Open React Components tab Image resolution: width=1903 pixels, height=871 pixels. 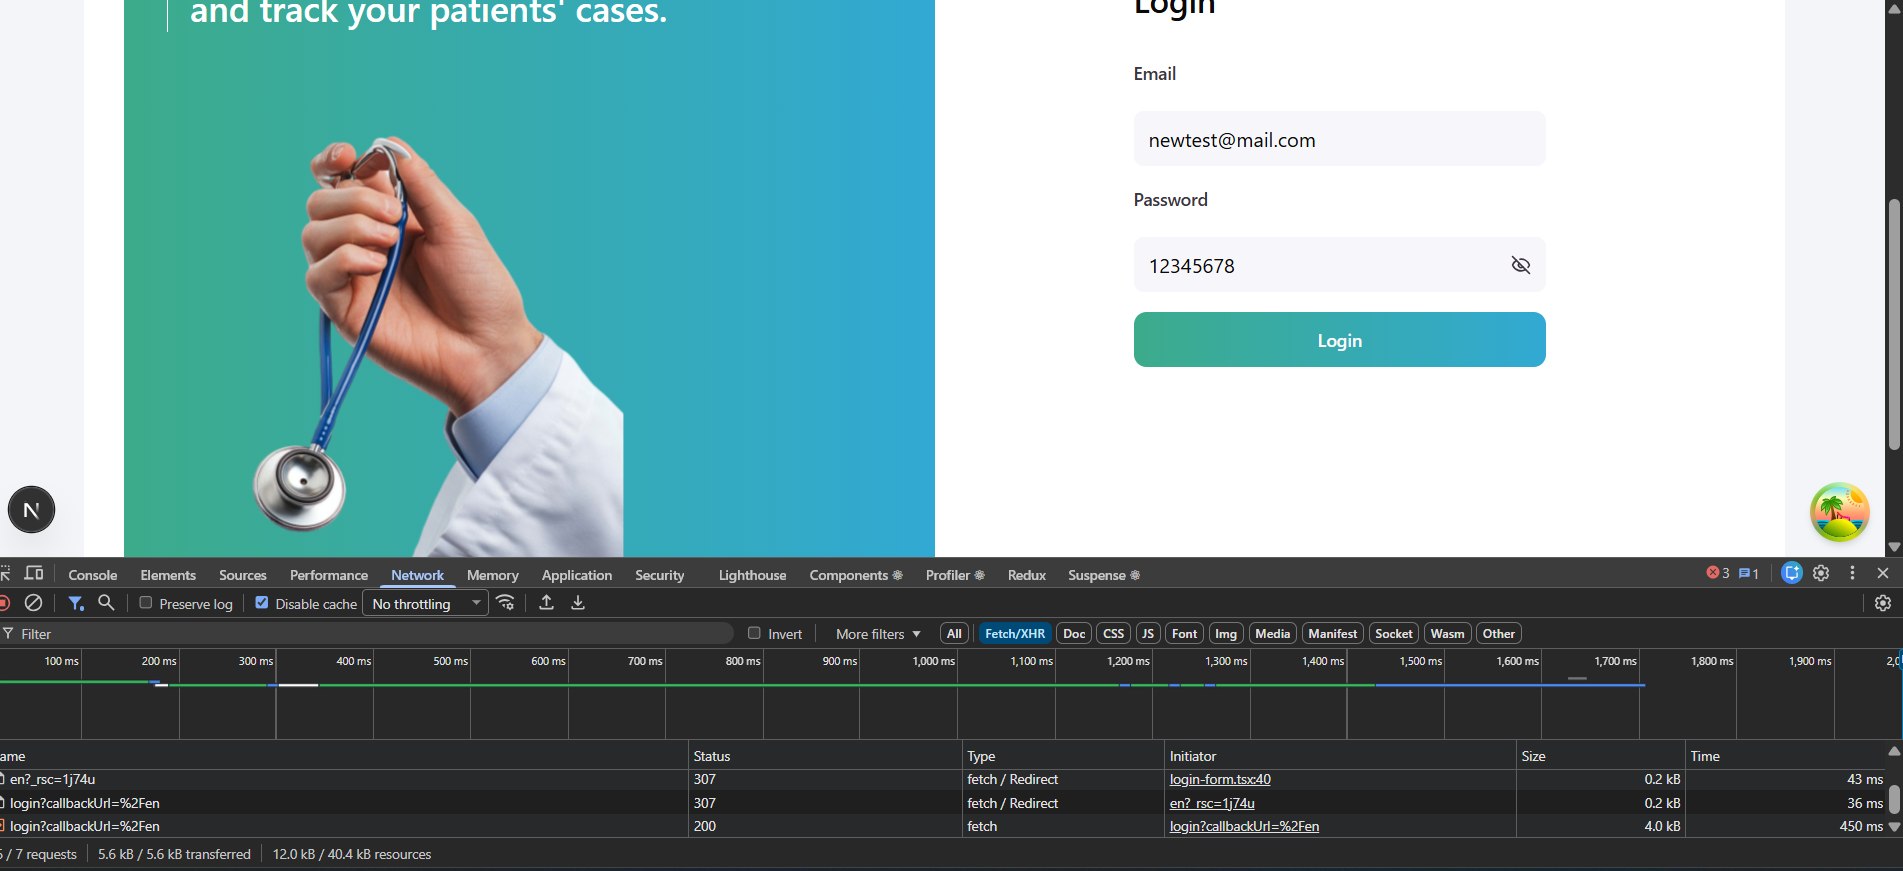pos(856,575)
